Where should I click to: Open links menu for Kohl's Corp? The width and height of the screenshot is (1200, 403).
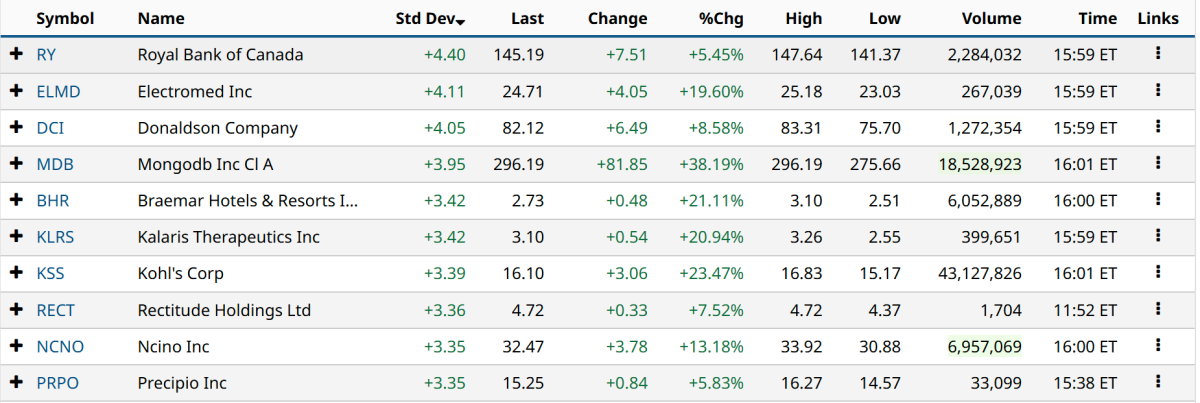(x=1158, y=273)
